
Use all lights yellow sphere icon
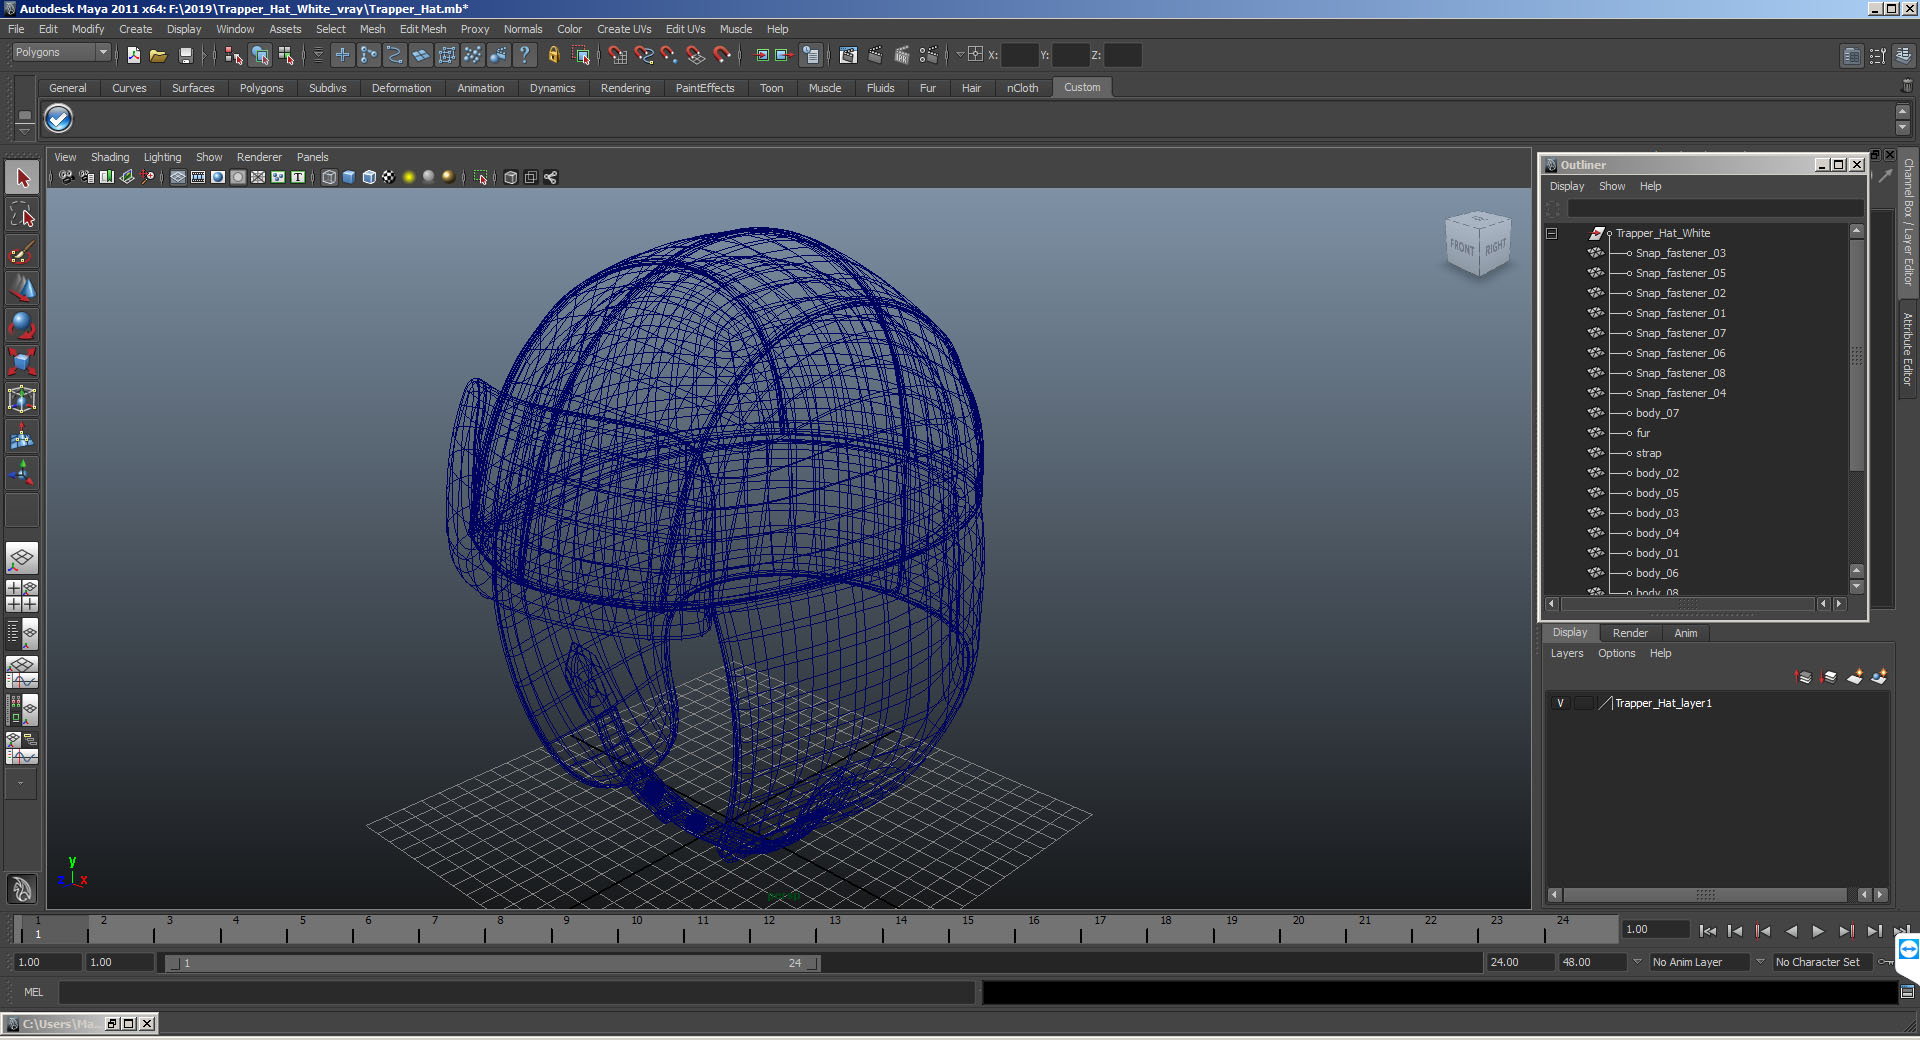(x=409, y=177)
